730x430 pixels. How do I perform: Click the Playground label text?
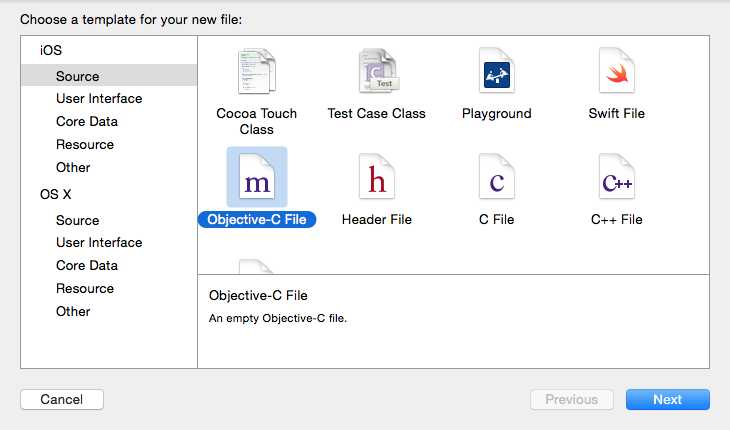(x=496, y=114)
